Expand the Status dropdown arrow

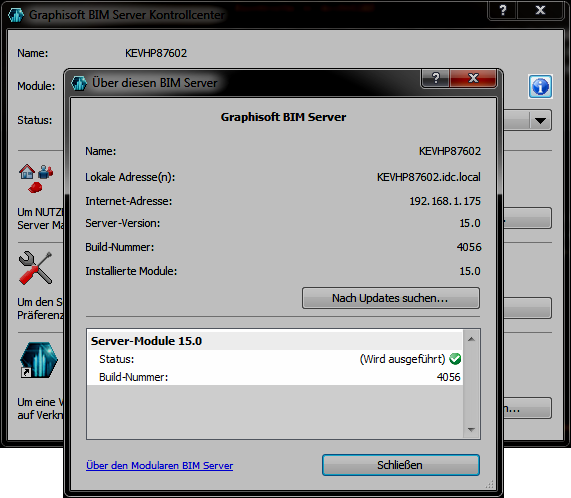coord(540,120)
